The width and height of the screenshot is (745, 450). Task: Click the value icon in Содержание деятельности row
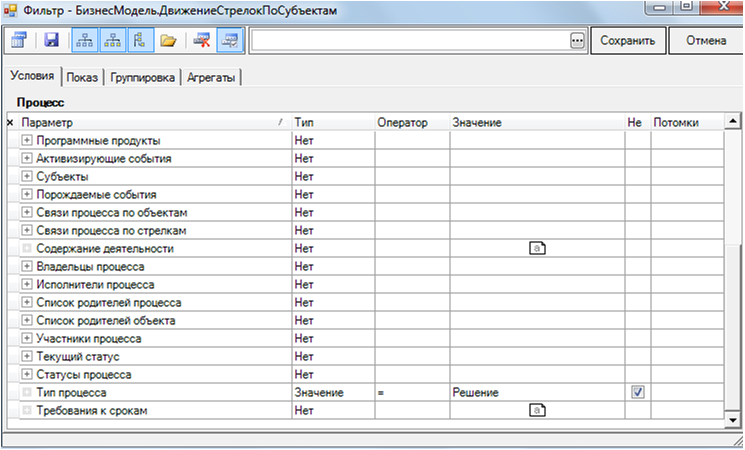click(537, 249)
